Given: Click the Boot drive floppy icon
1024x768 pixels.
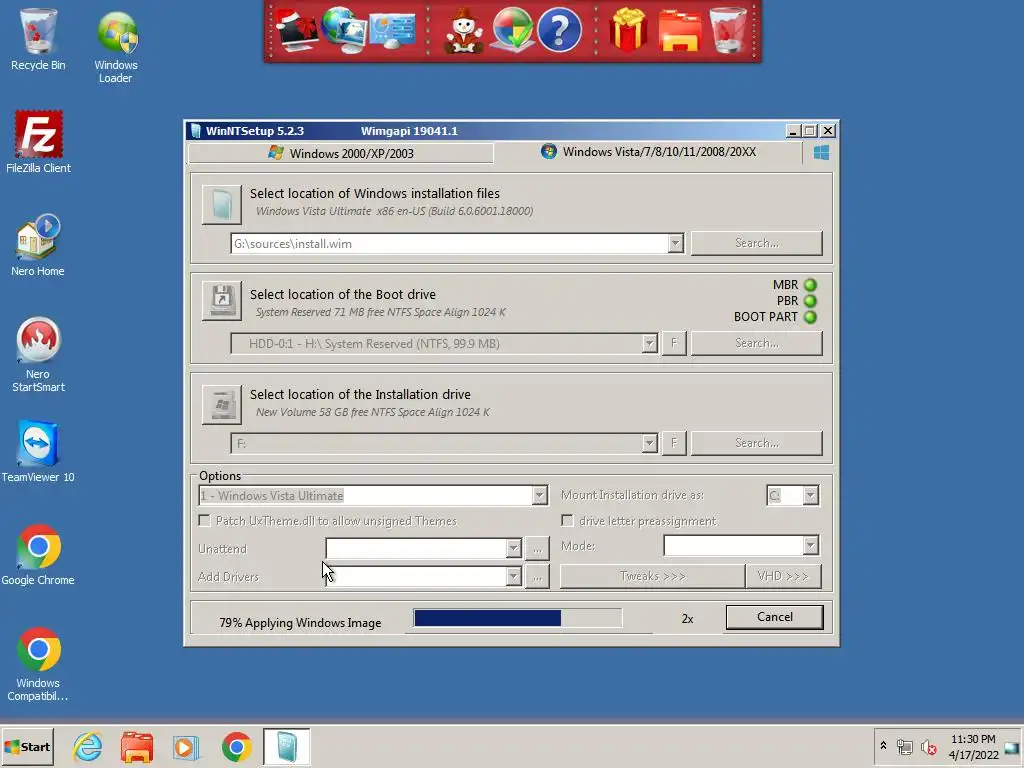Looking at the screenshot, I should (x=221, y=300).
